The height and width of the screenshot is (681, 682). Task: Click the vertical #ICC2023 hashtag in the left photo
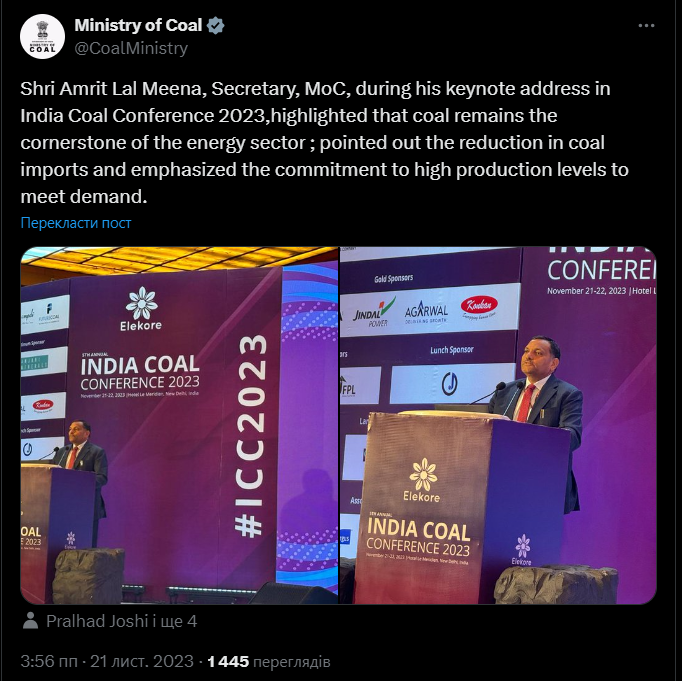coord(251,436)
